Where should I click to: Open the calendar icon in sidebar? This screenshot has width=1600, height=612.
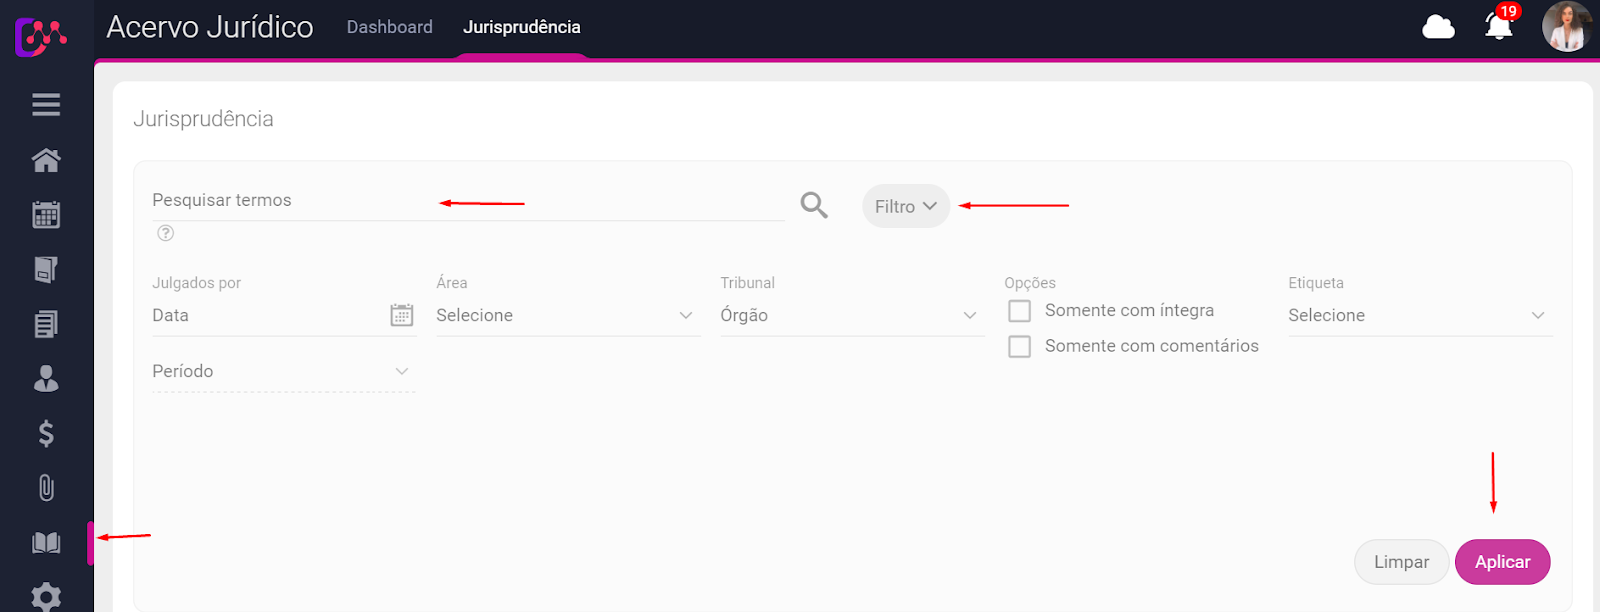(x=46, y=215)
